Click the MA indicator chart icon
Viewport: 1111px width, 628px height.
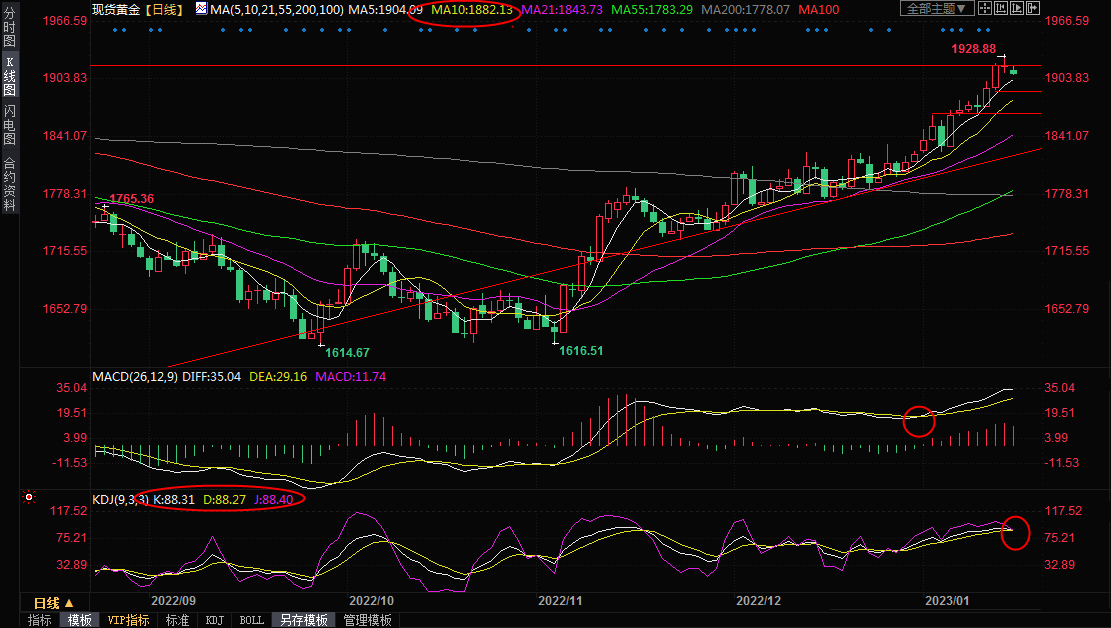point(201,9)
